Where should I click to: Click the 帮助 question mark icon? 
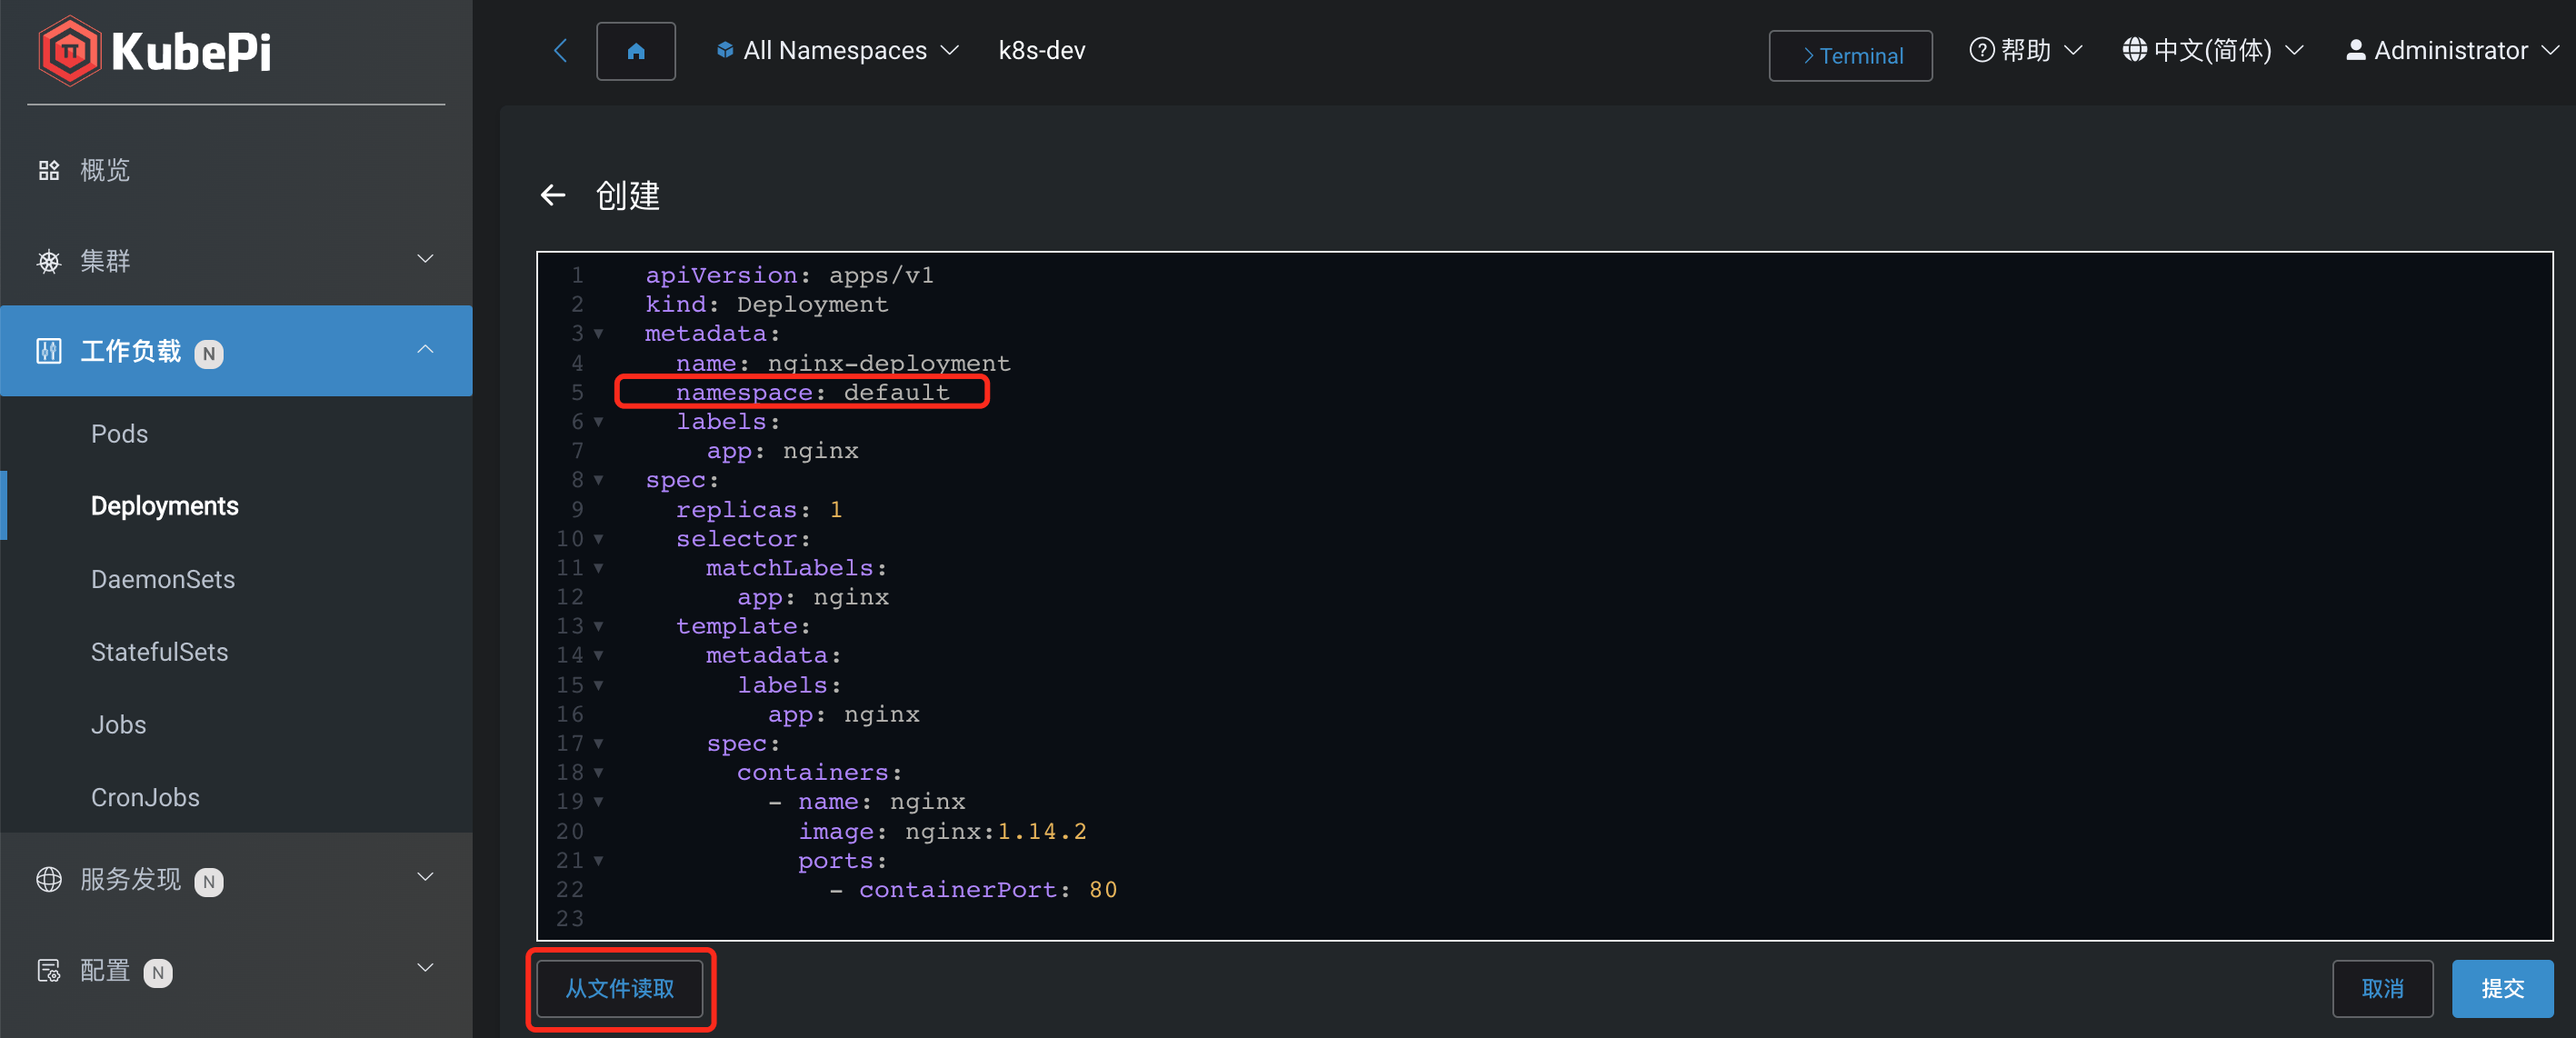tap(1983, 49)
